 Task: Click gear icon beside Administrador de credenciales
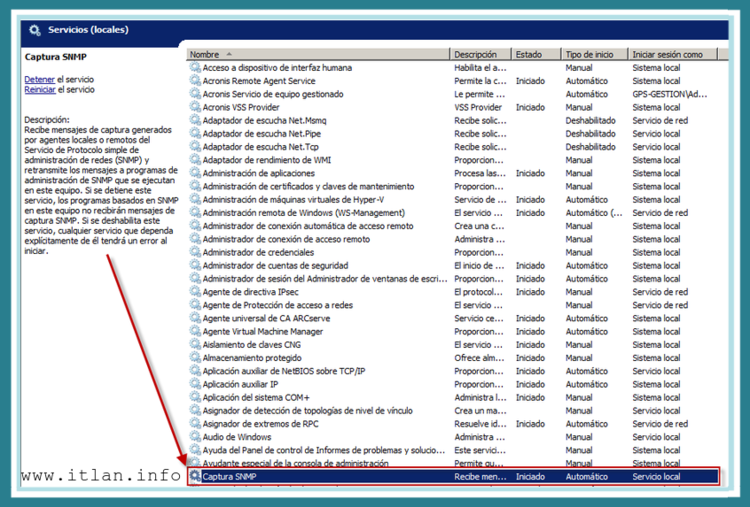pos(195,252)
